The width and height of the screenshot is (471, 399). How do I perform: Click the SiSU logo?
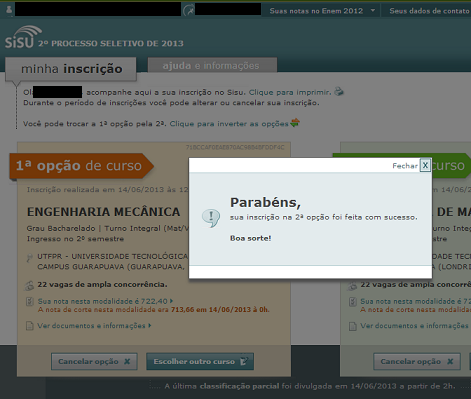click(x=23, y=37)
